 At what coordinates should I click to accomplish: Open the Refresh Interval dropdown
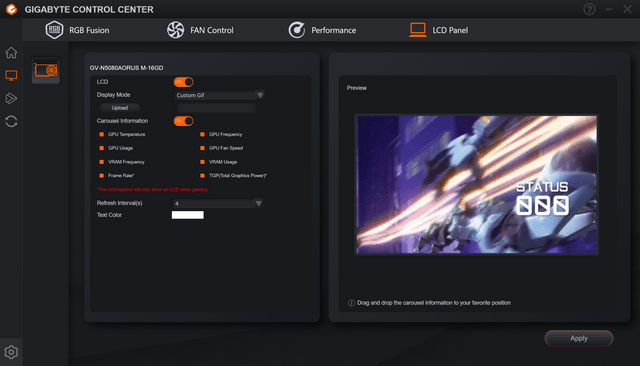click(x=218, y=203)
